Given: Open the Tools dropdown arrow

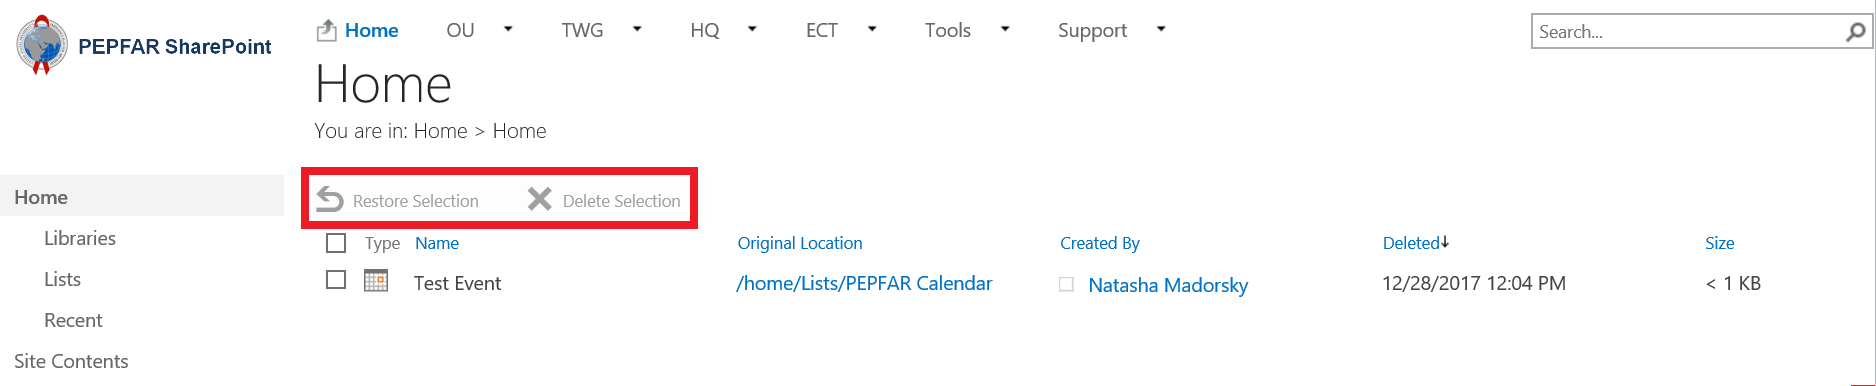Looking at the screenshot, I should [1005, 29].
